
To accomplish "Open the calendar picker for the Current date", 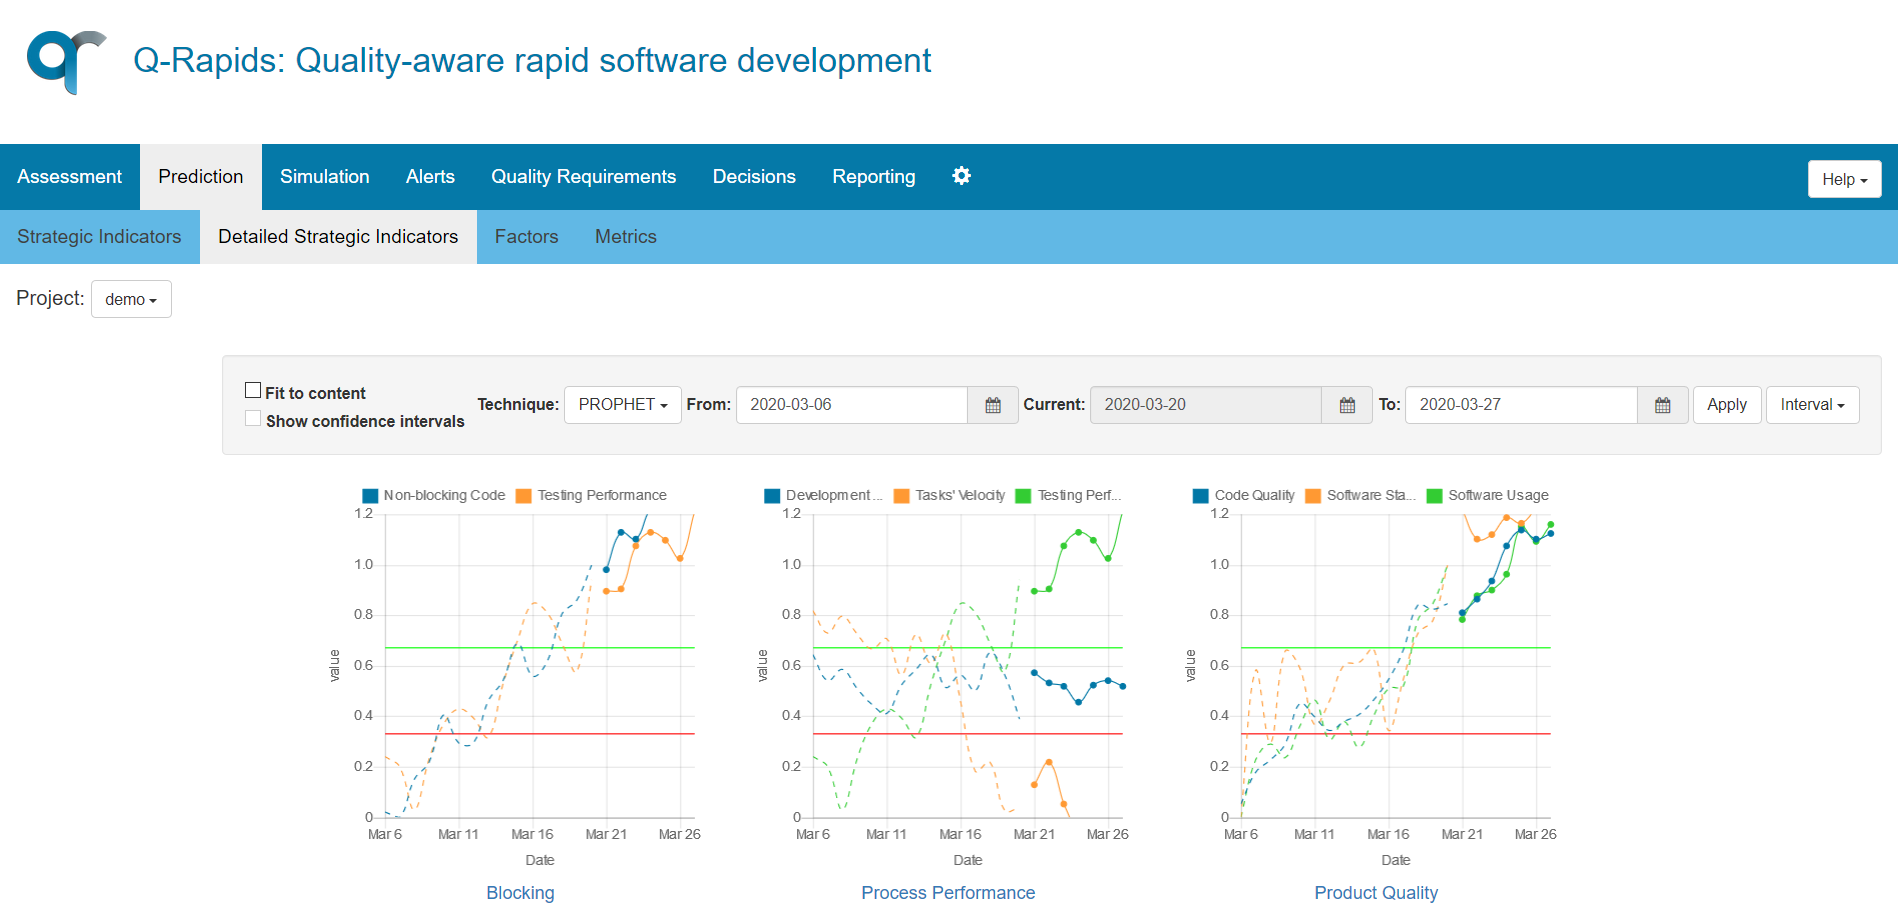I will pos(1347,405).
